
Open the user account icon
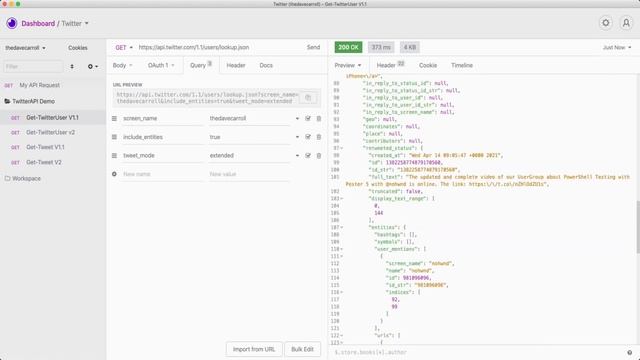tap(626, 23)
